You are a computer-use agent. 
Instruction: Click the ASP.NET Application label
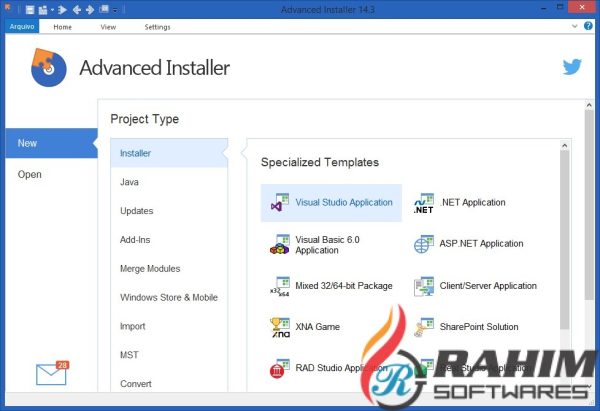481,244
